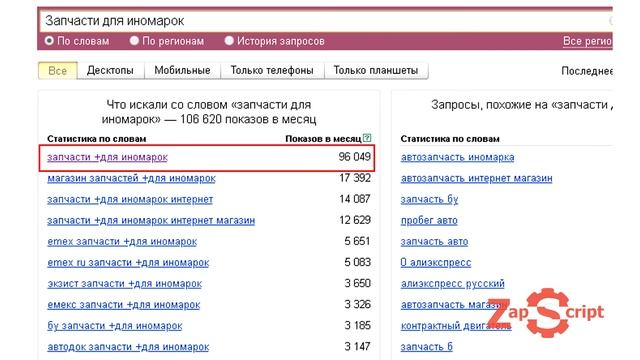This screenshot has width=640, height=360.
Task: Click the impressions value '96 049'
Action: pos(354,157)
